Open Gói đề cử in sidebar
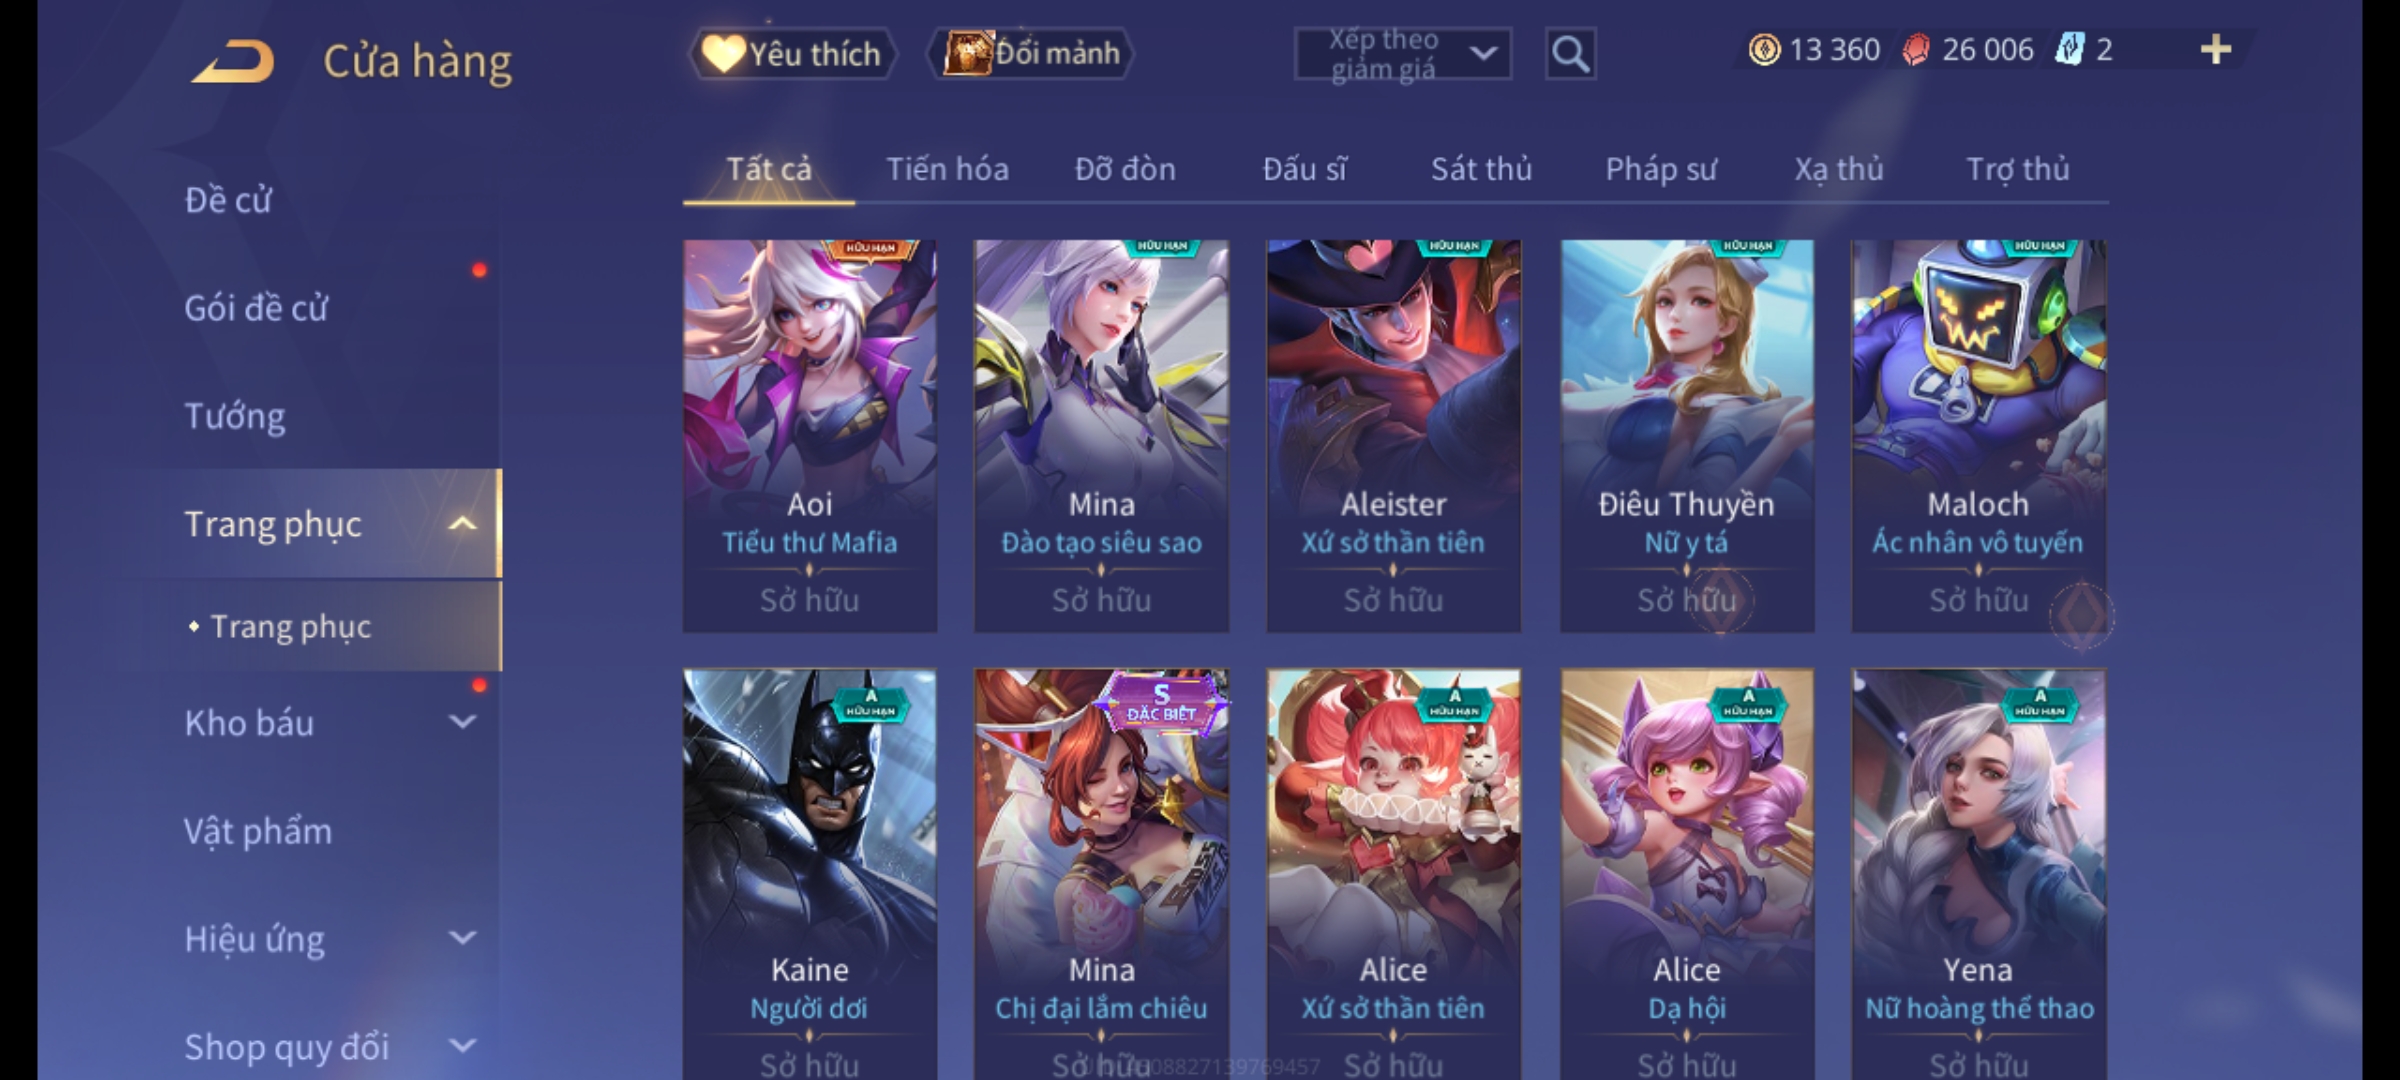2400x1080 pixels. tap(256, 308)
